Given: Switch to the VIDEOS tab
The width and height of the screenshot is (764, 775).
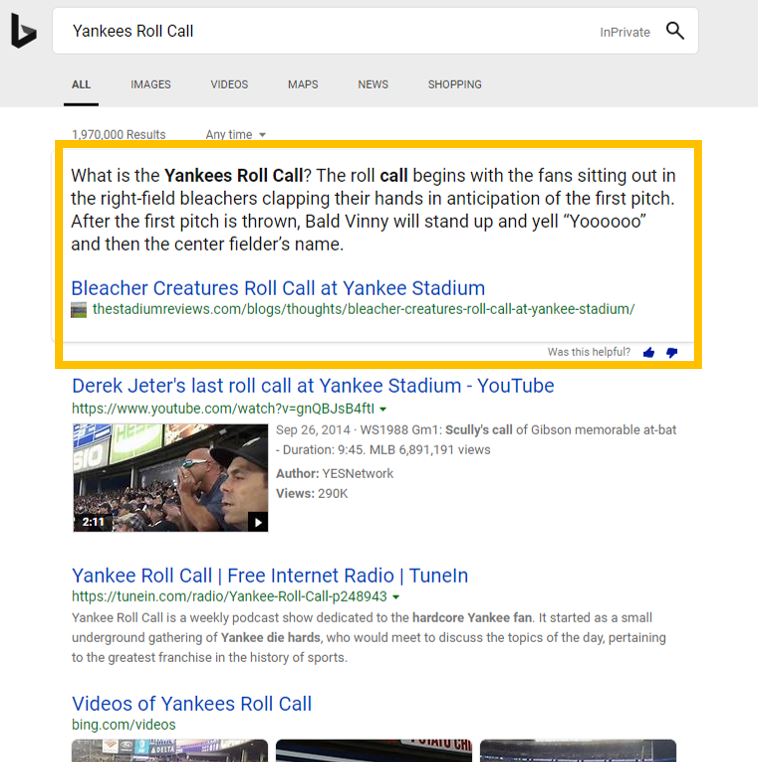Looking at the screenshot, I should pyautogui.click(x=229, y=85).
